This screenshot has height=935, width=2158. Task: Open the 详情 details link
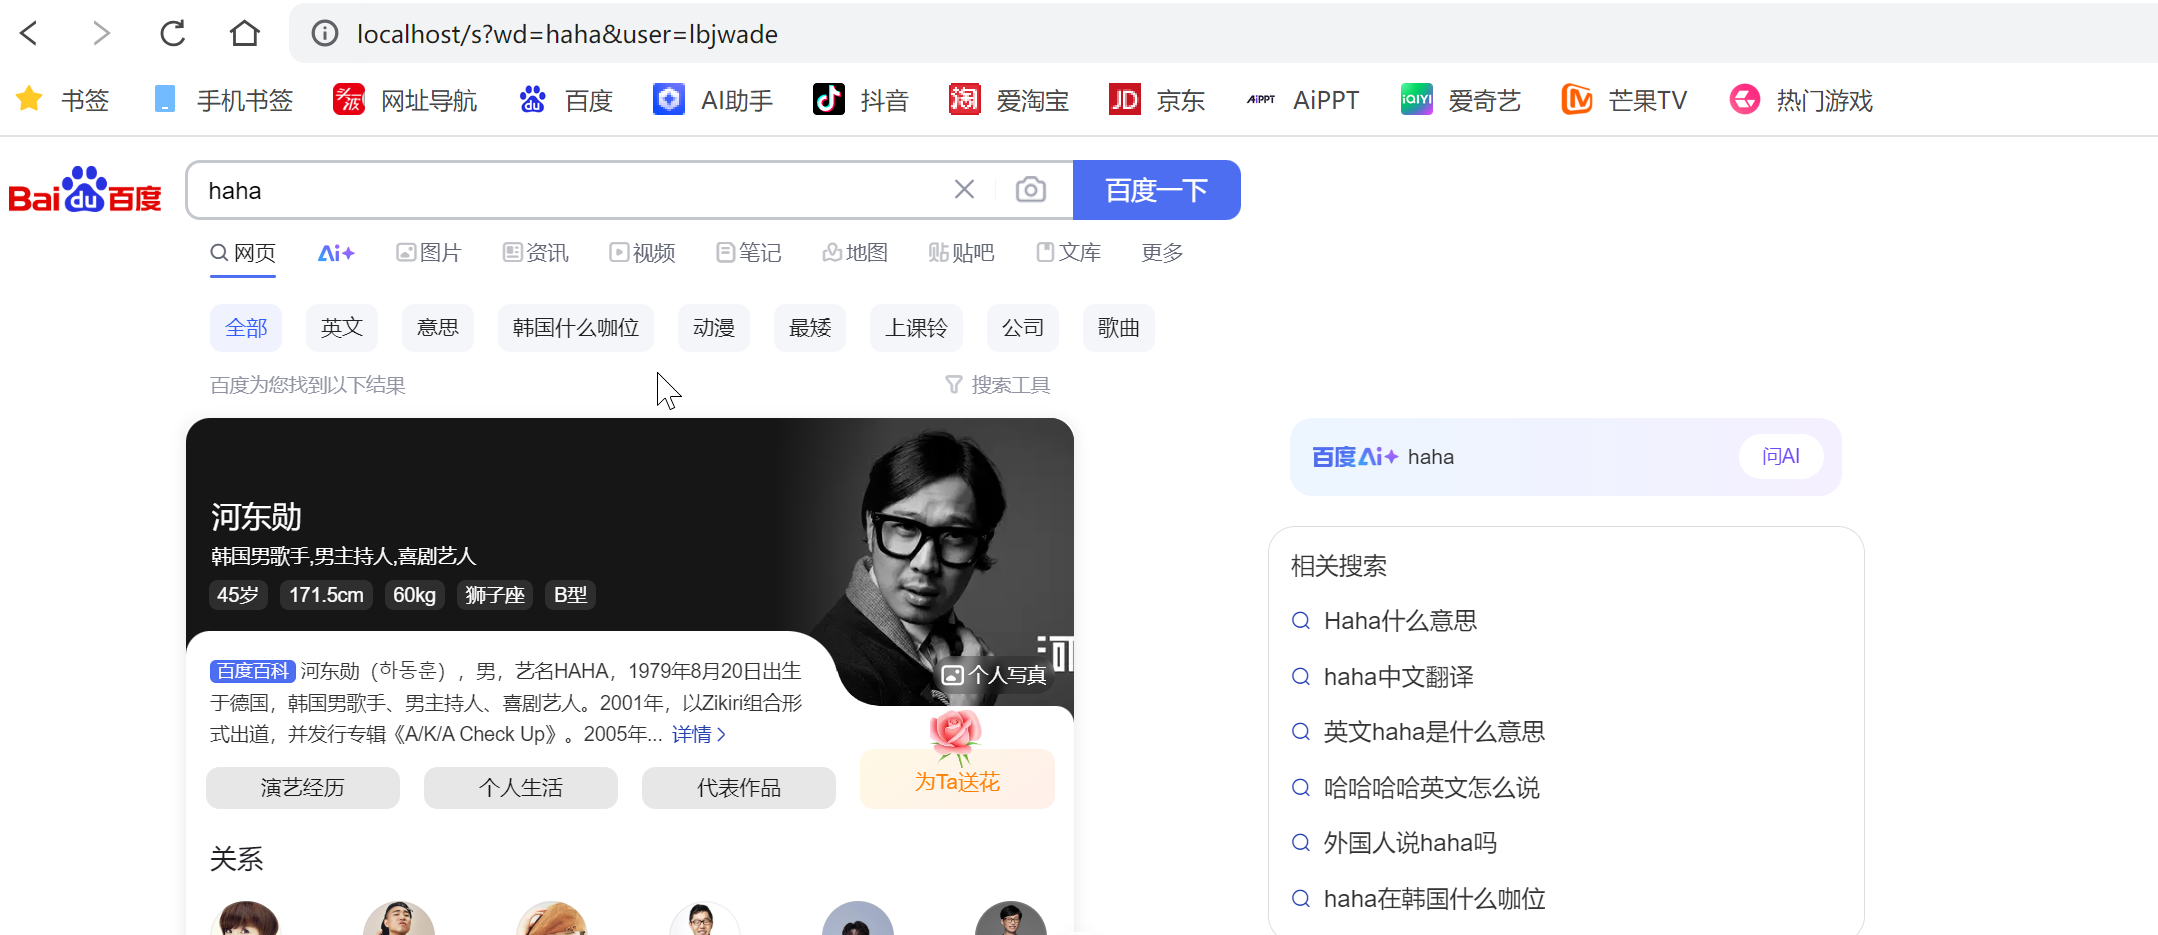click(x=699, y=735)
